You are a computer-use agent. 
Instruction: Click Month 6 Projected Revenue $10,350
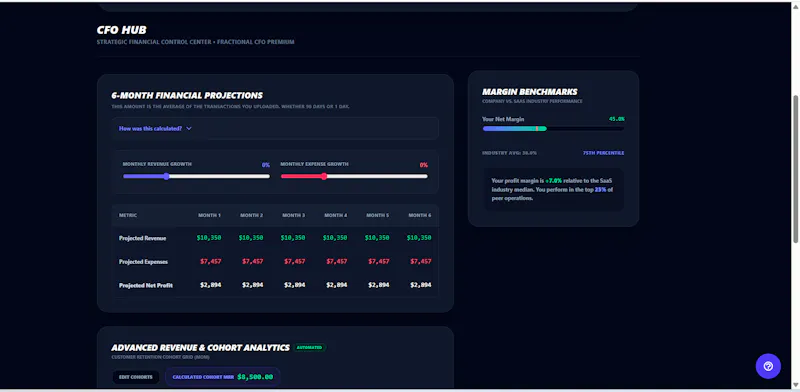coord(419,238)
